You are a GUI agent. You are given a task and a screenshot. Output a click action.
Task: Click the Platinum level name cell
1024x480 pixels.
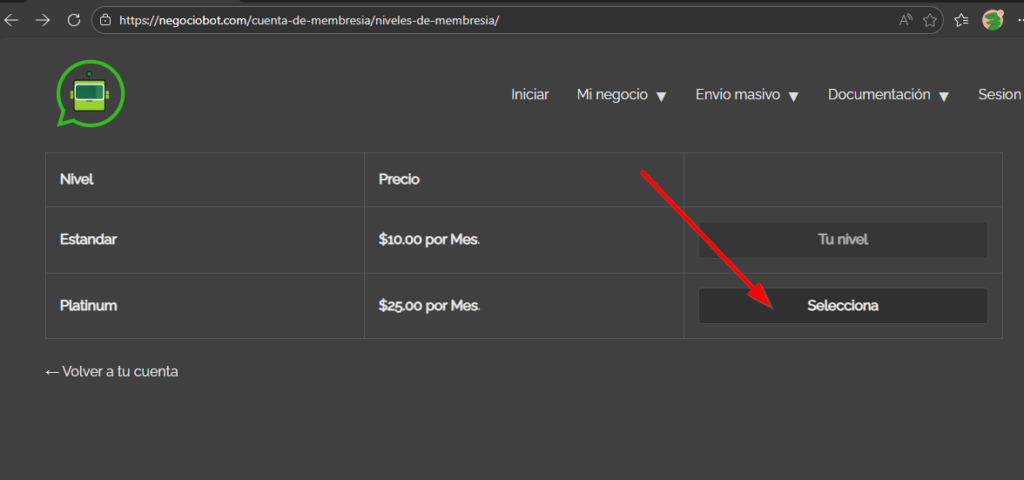pos(89,306)
